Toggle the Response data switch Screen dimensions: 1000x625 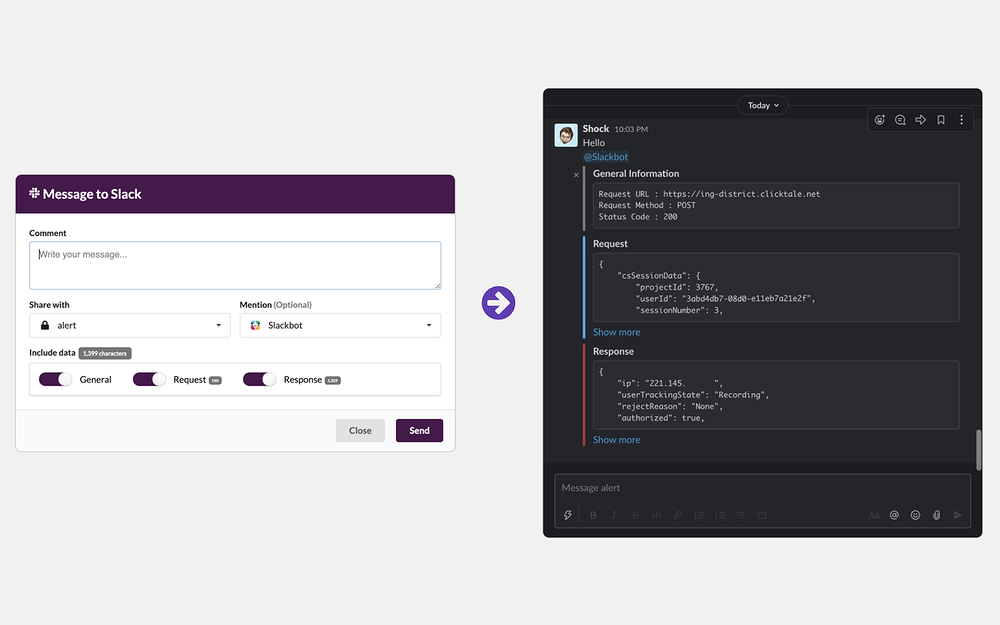point(260,379)
